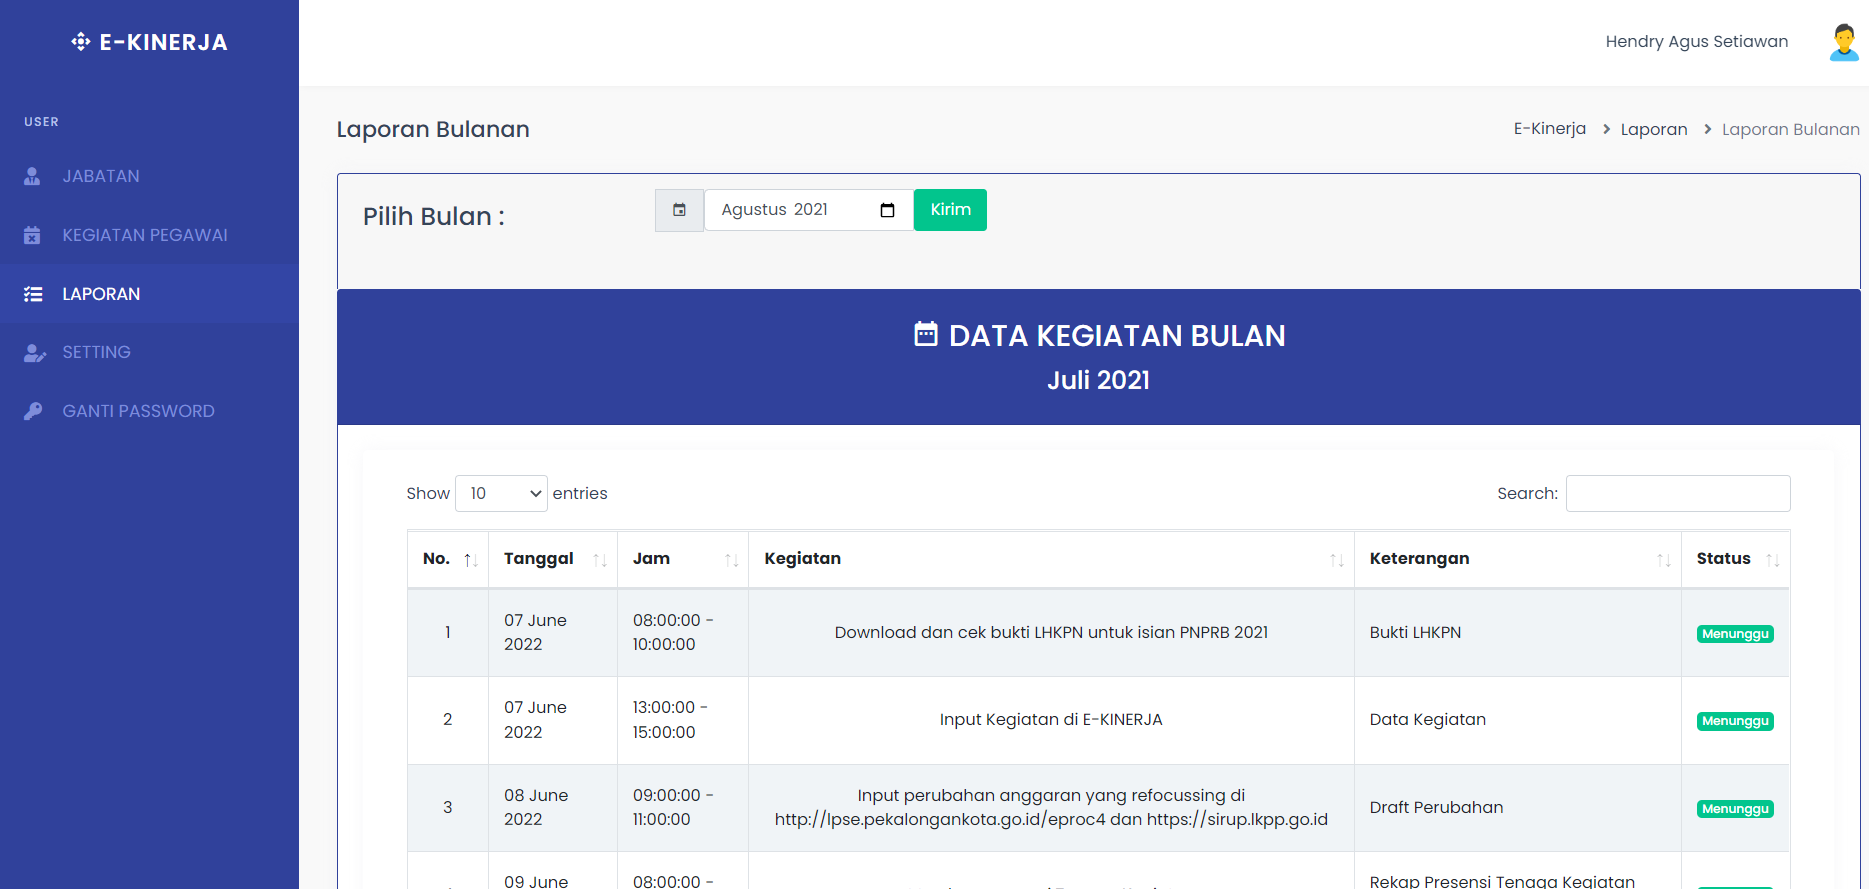Screen dimensions: 1869x889
Task: Click the Kirim button
Action: pyautogui.click(x=950, y=210)
